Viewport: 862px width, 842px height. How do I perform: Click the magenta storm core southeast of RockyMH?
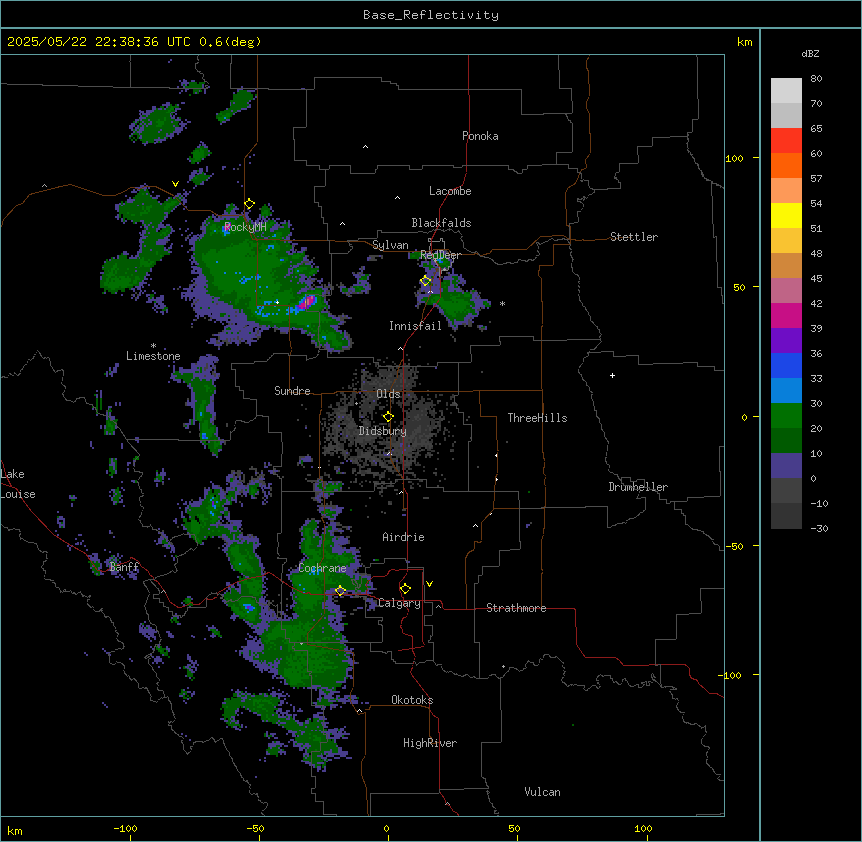tap(307, 302)
